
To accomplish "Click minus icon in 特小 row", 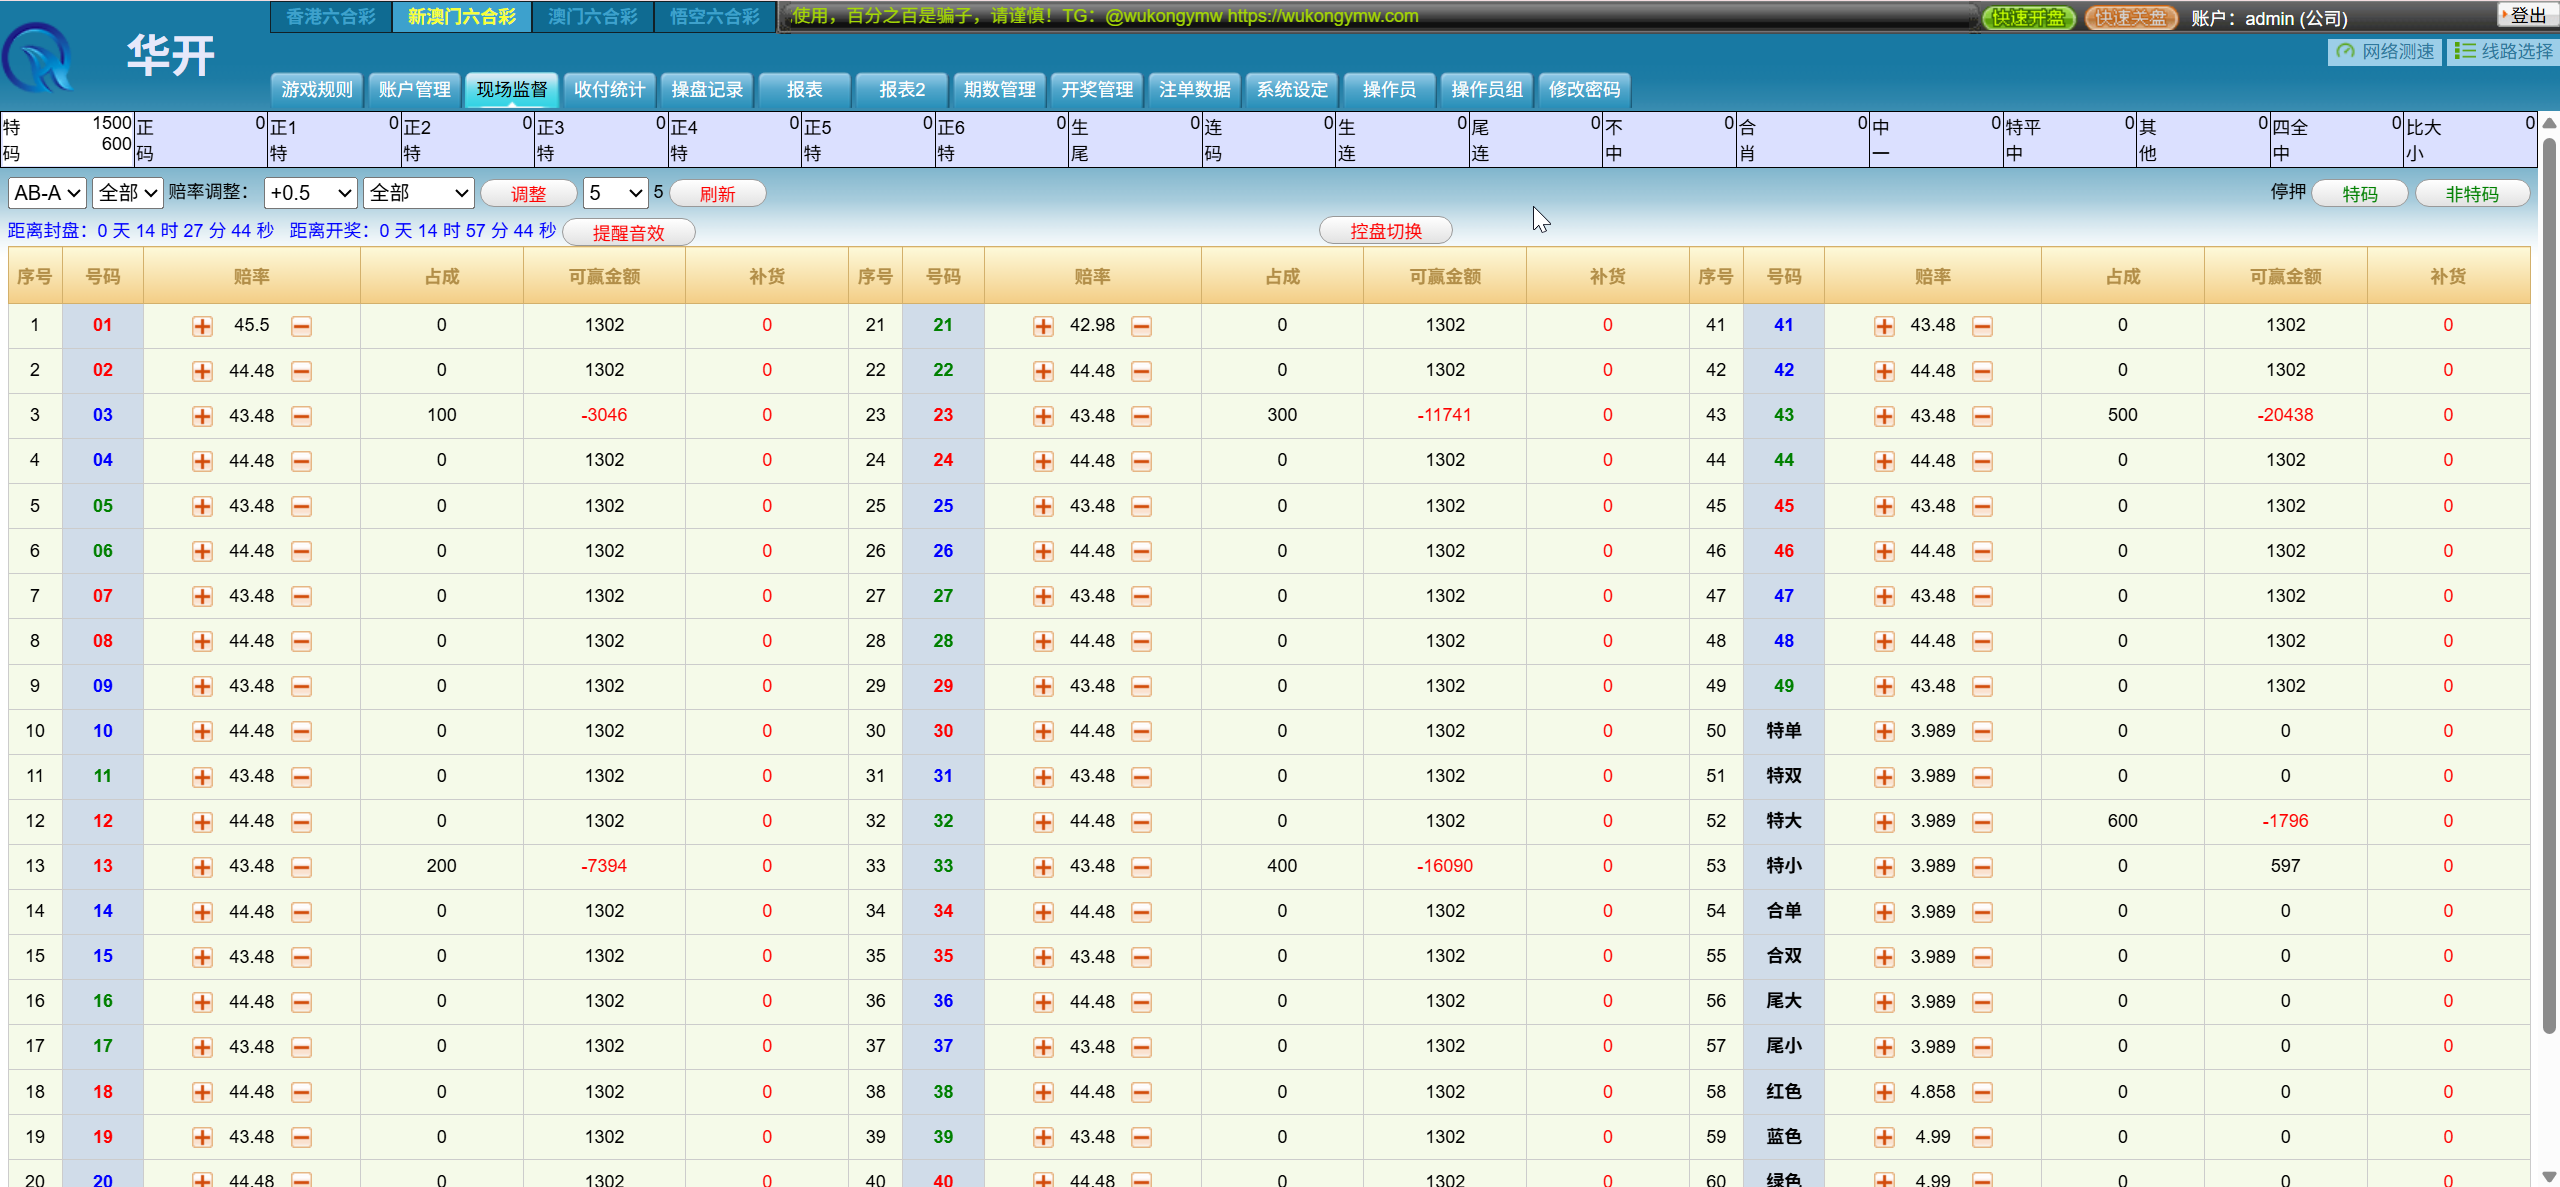I will point(1982,867).
